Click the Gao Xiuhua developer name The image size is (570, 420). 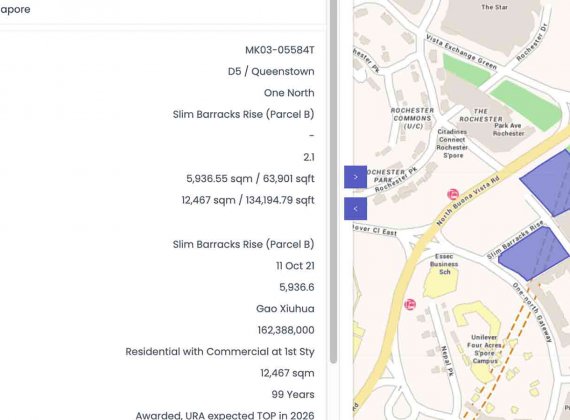(285, 309)
